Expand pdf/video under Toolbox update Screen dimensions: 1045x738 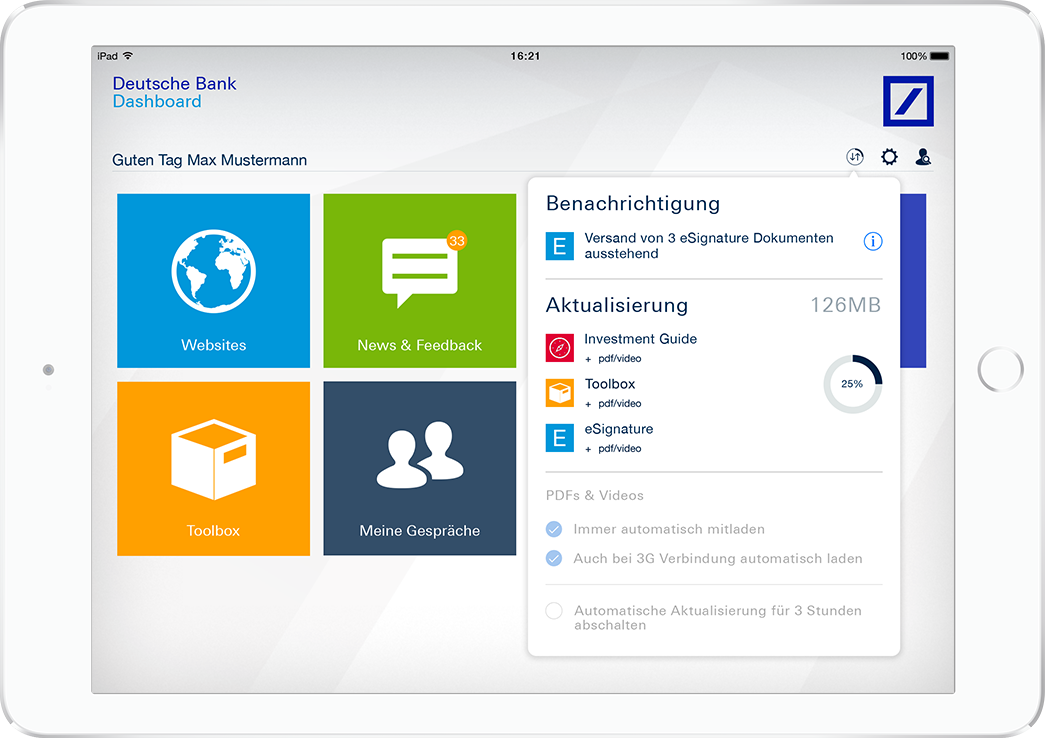pos(613,403)
